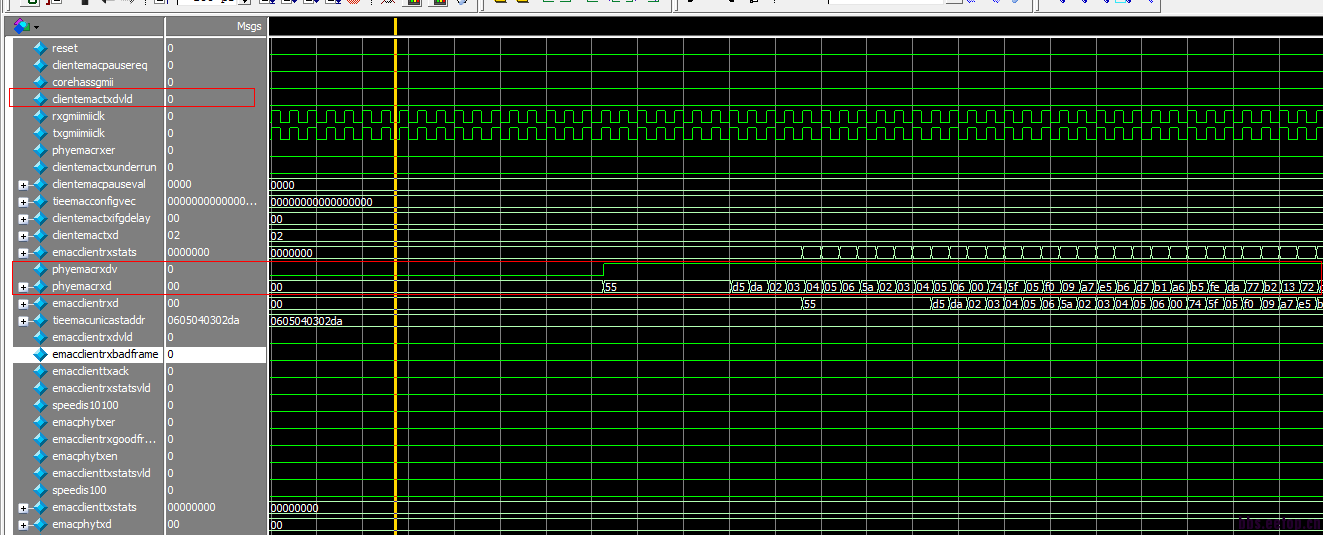This screenshot has width=1323, height=535.
Task: Select the reset signal
Action: click(64, 48)
